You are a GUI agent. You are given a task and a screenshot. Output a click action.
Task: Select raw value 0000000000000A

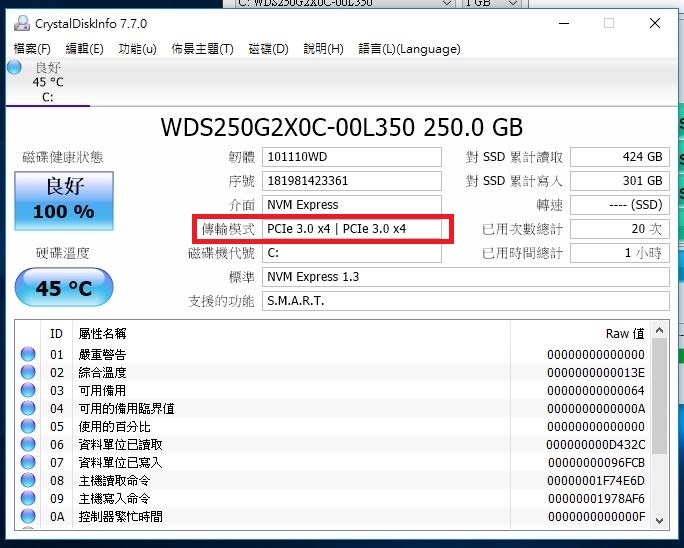(596, 408)
